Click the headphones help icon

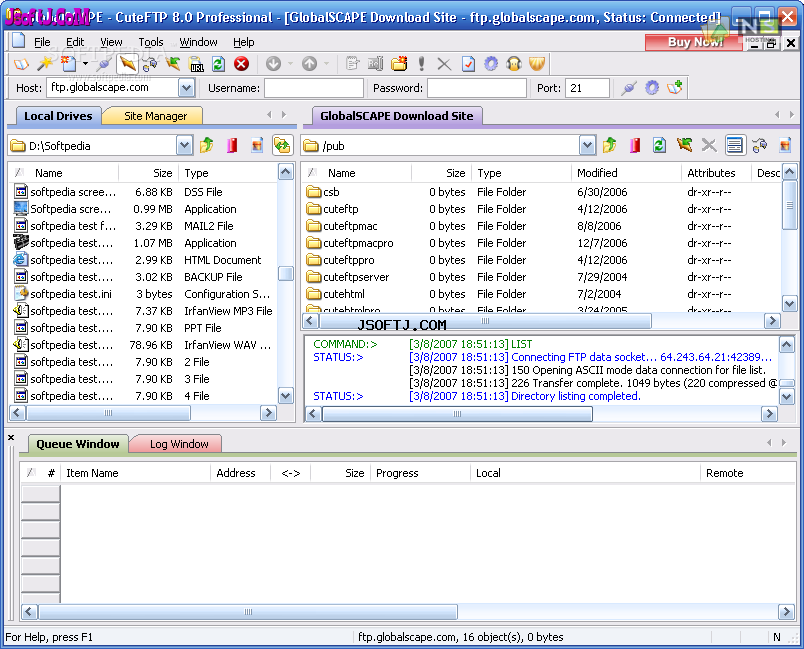pyautogui.click(x=514, y=64)
